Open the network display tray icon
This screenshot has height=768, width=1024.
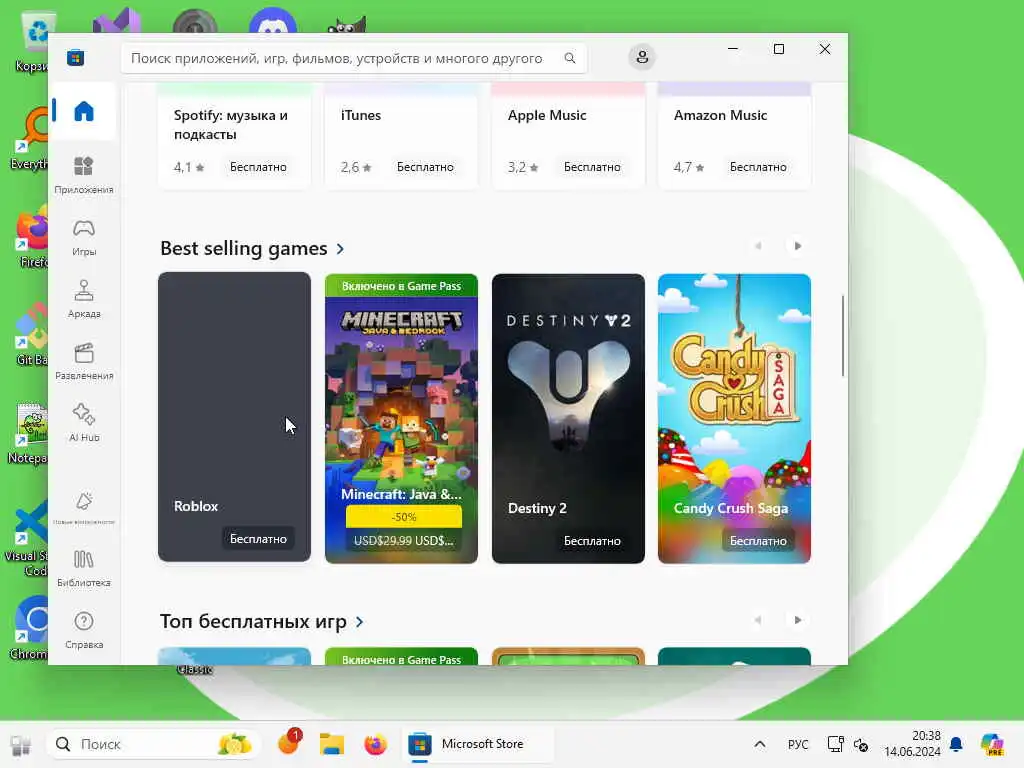[835, 744]
